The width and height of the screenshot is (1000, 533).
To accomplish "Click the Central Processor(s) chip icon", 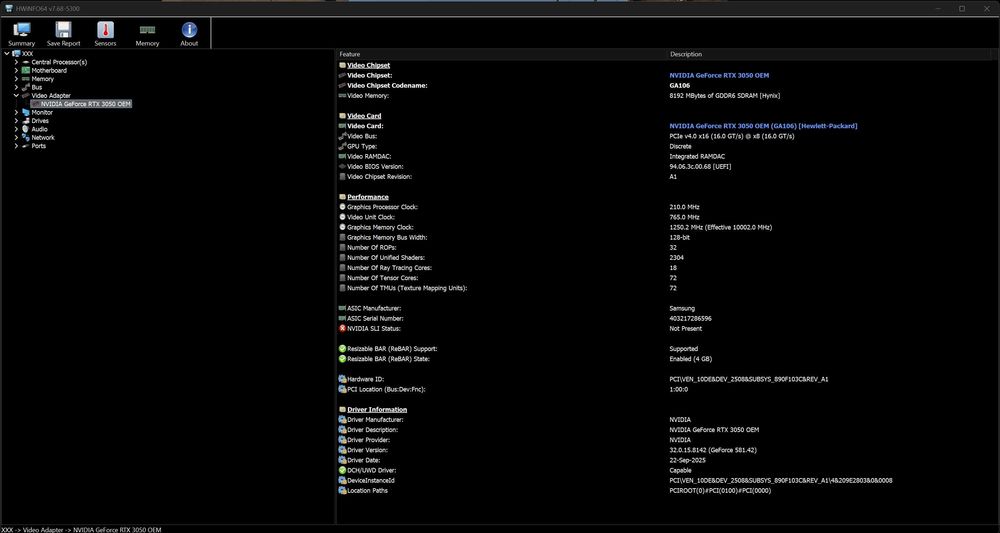I will pyautogui.click(x=26, y=62).
